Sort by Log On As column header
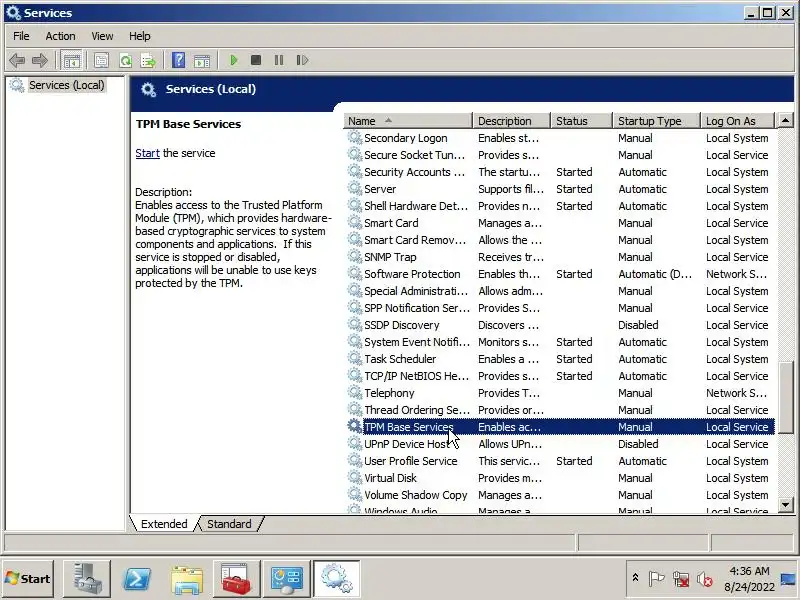 click(738, 121)
